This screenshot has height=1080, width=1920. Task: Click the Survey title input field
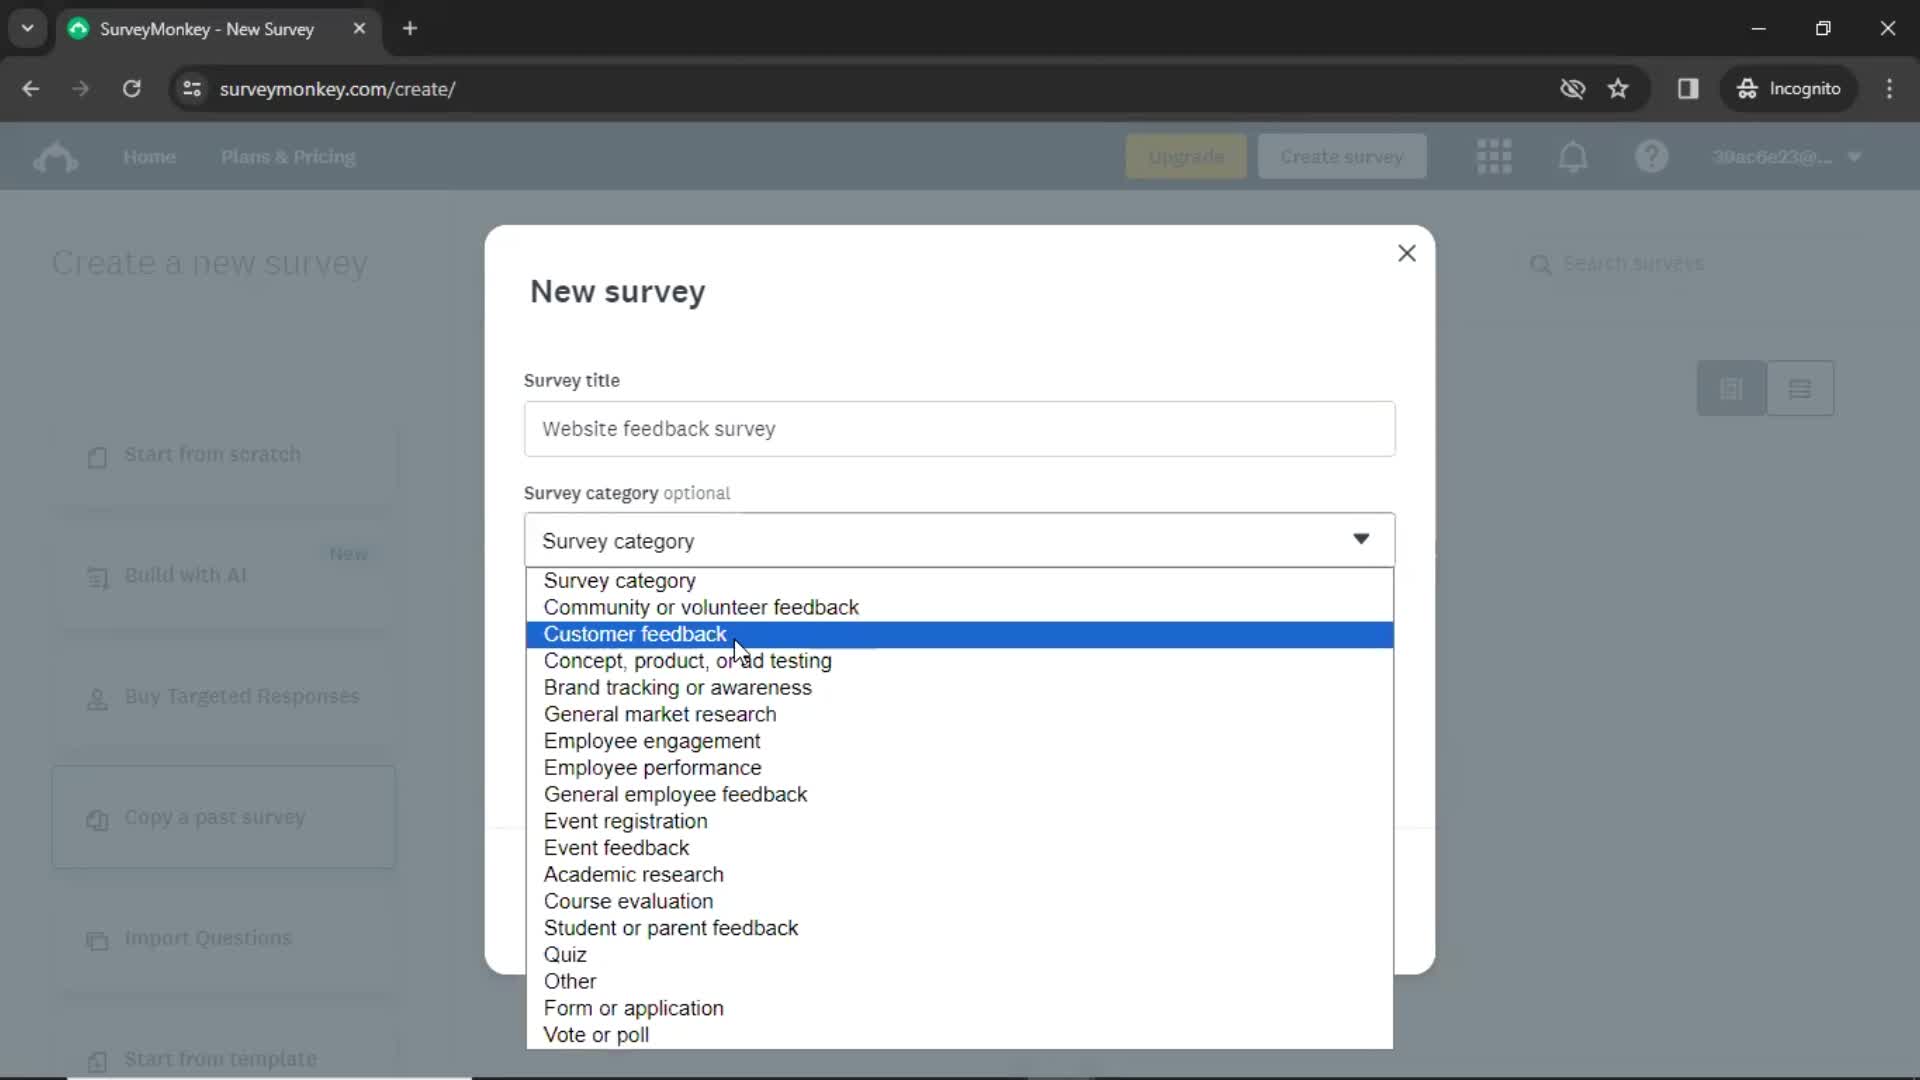click(x=961, y=427)
